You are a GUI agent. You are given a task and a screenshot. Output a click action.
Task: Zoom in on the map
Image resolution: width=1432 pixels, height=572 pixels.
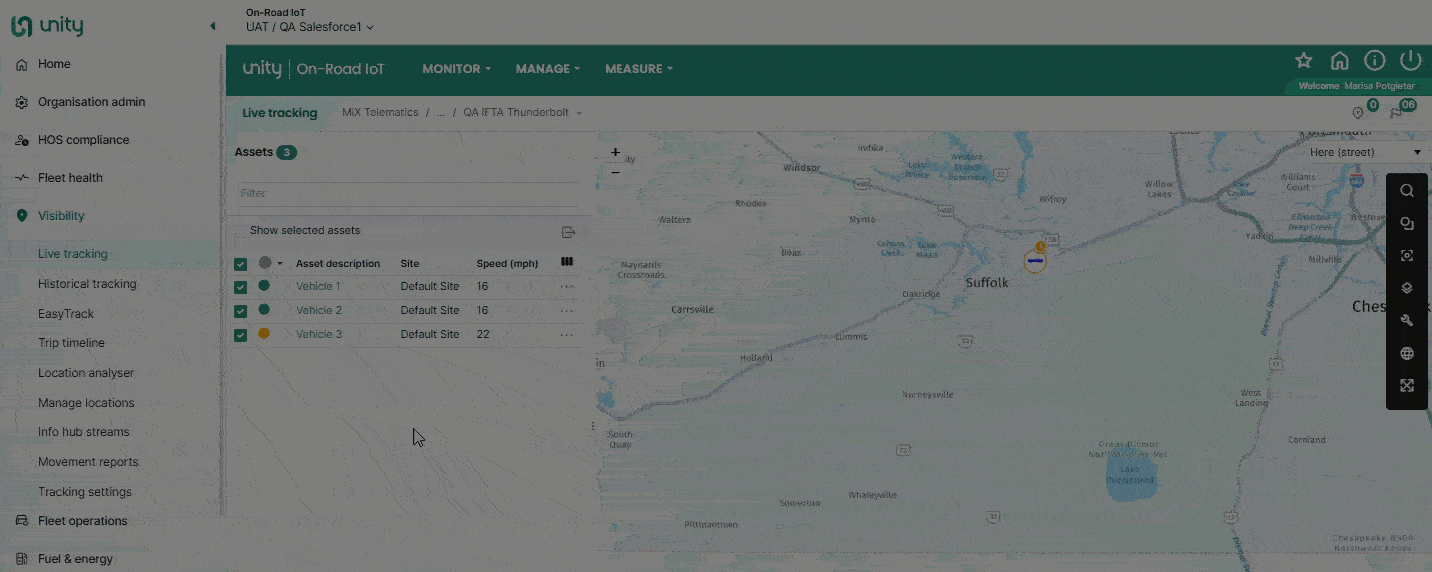coord(615,153)
